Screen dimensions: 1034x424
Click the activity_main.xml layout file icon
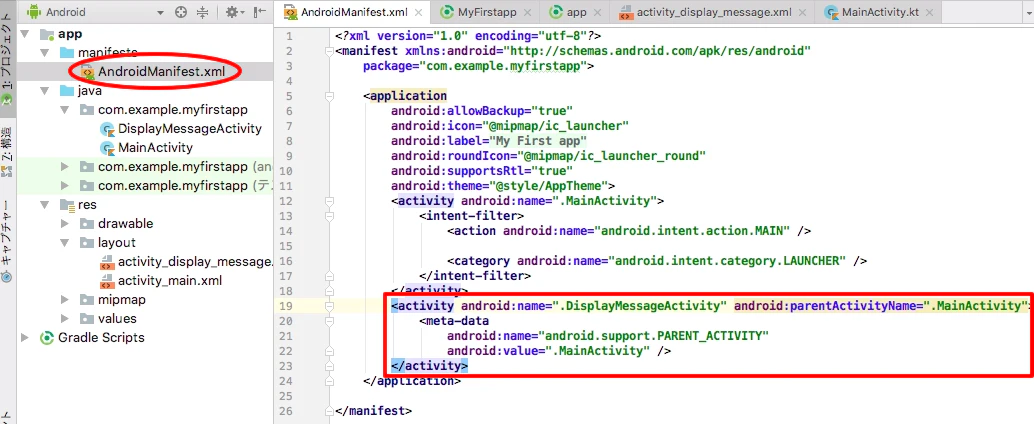(x=107, y=281)
